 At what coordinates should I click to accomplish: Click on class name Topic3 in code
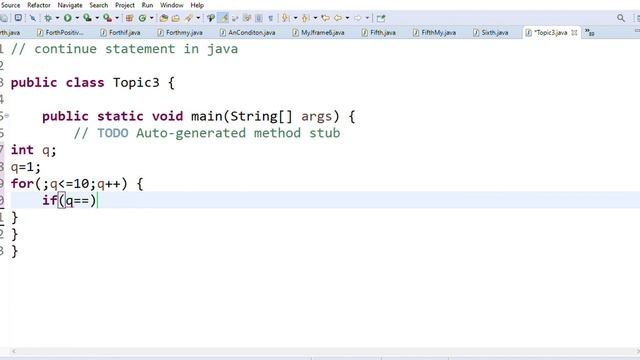[136, 82]
